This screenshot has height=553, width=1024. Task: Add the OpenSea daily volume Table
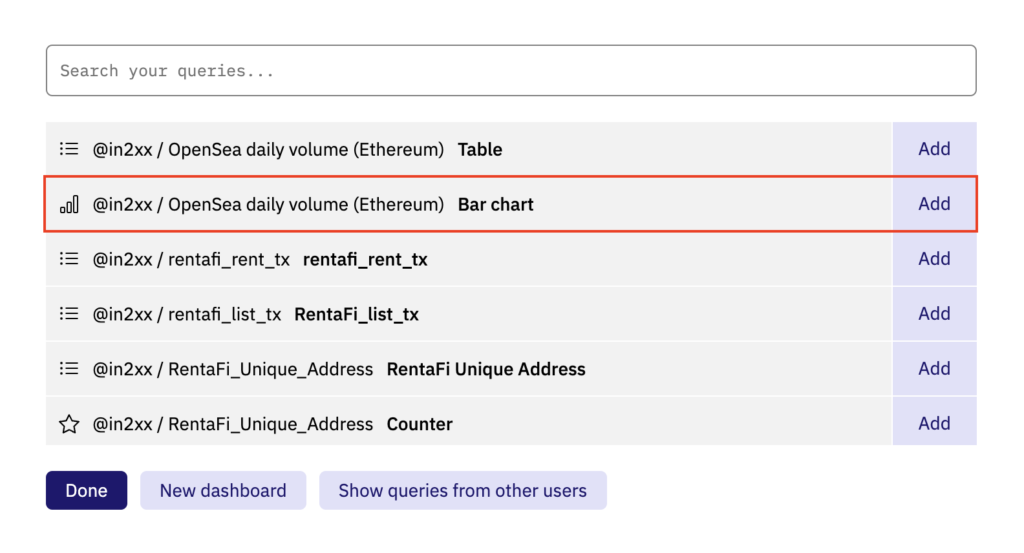click(x=934, y=149)
